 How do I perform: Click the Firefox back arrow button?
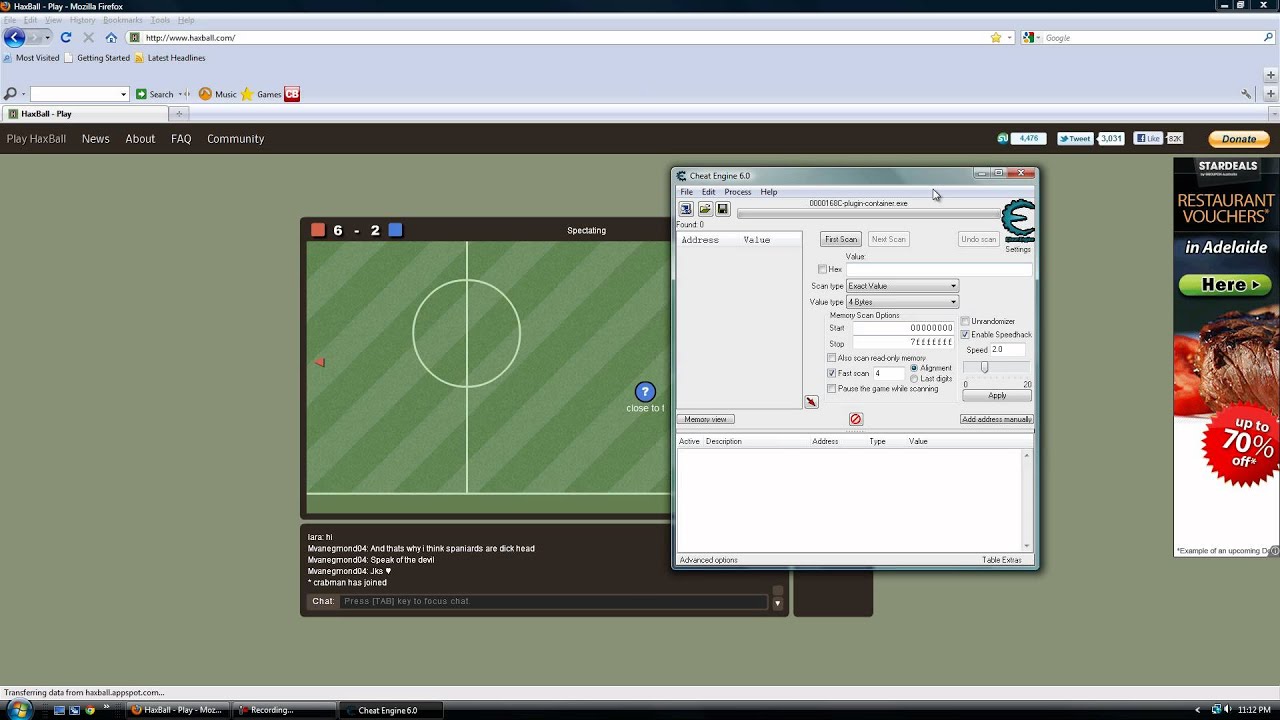coord(14,38)
